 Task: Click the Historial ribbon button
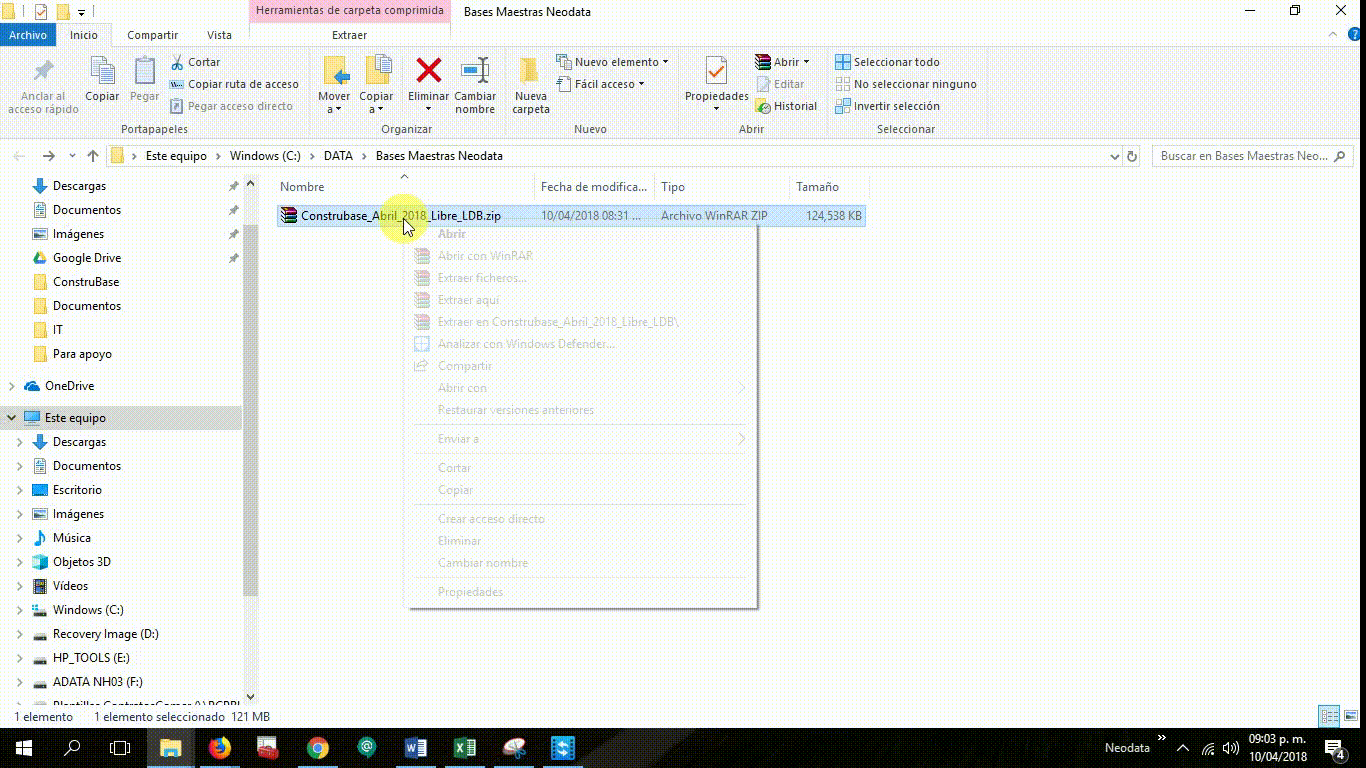786,106
